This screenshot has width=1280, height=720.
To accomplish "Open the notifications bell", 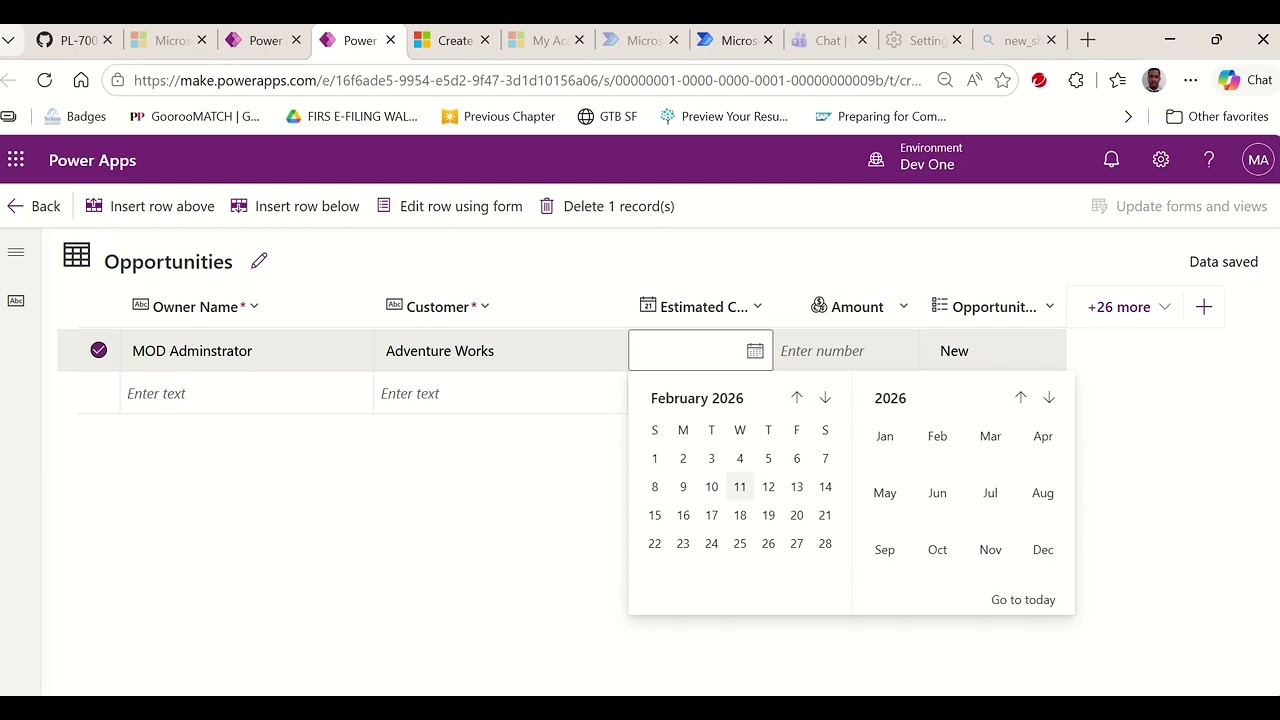I will coord(1111,160).
